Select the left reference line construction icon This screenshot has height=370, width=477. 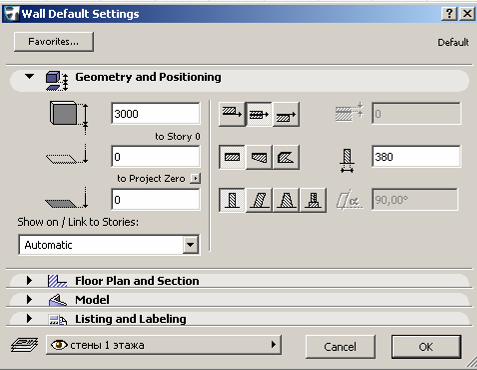point(232,114)
